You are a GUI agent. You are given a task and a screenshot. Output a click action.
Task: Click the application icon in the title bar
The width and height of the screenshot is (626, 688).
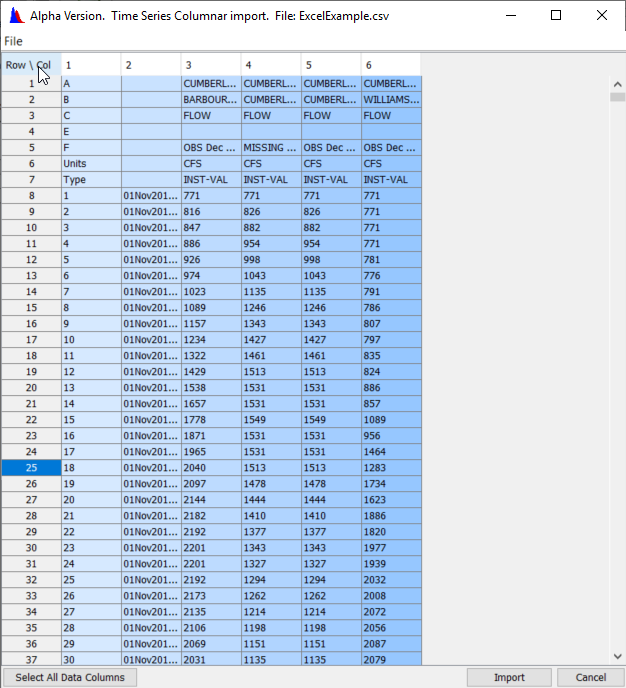click(15, 16)
